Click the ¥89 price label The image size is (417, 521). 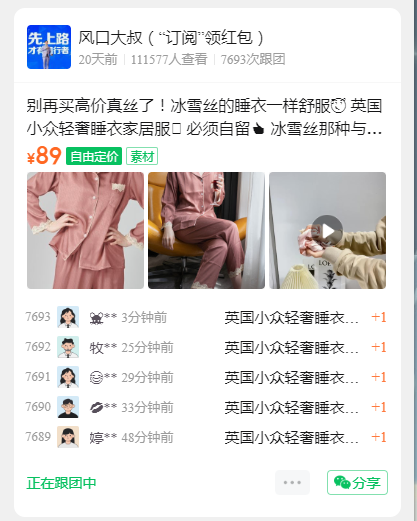(x=44, y=156)
